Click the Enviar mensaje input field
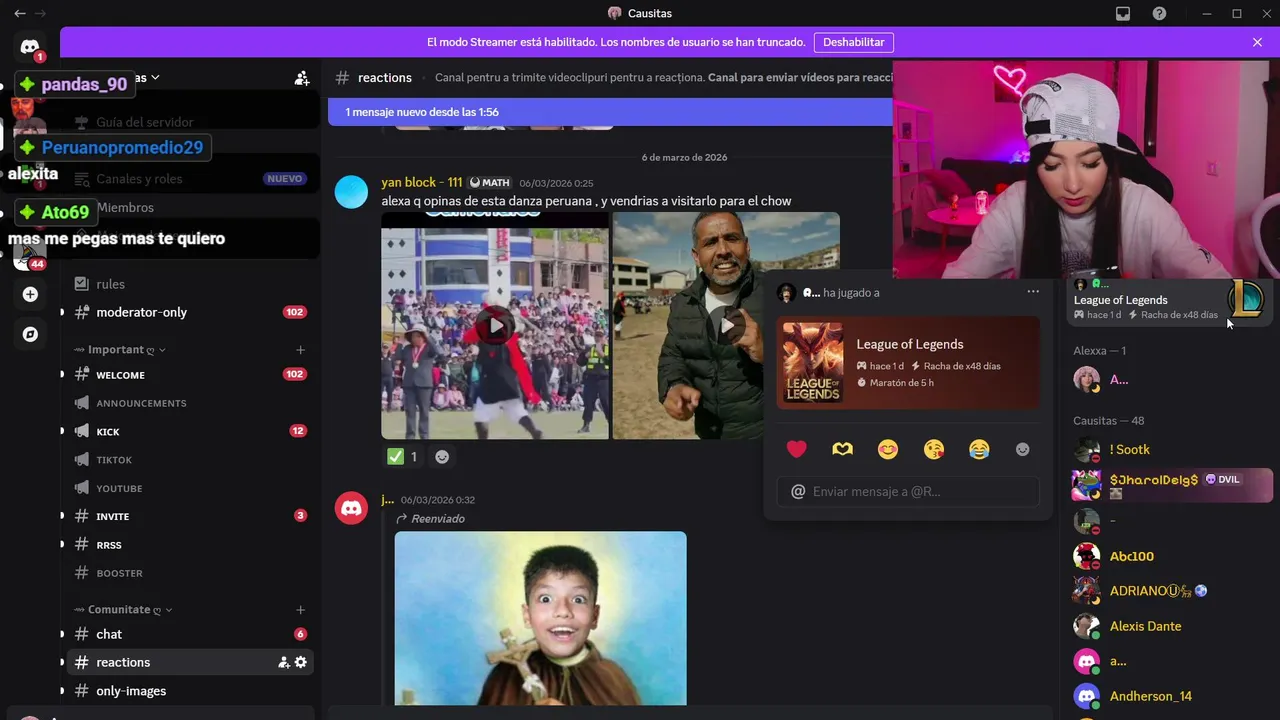Viewport: 1280px width, 720px height. click(x=908, y=491)
